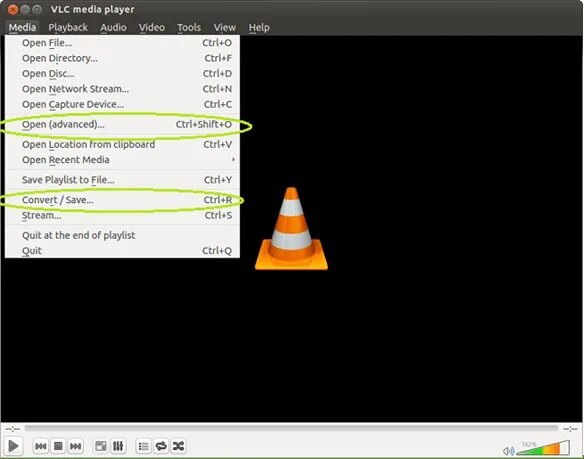584x459 pixels.
Task: Open the View menu
Action: coord(225,27)
